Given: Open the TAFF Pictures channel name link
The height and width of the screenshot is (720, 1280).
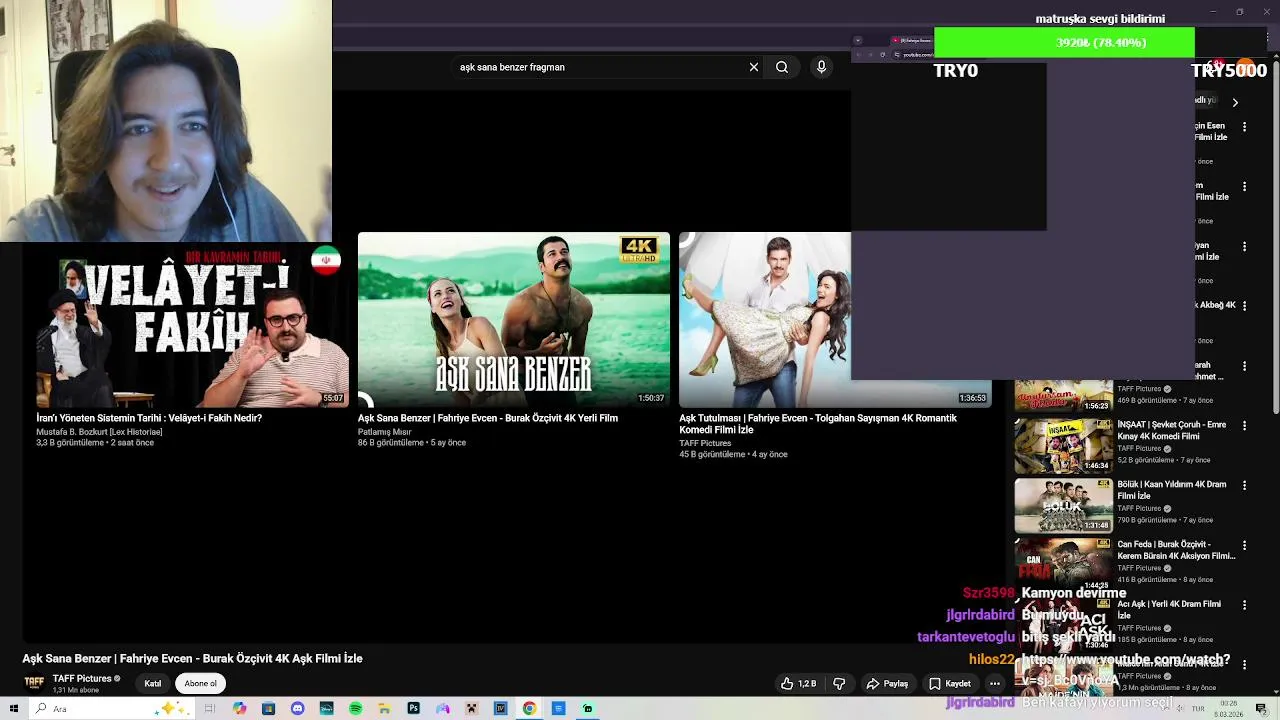Looking at the screenshot, I should point(82,678).
